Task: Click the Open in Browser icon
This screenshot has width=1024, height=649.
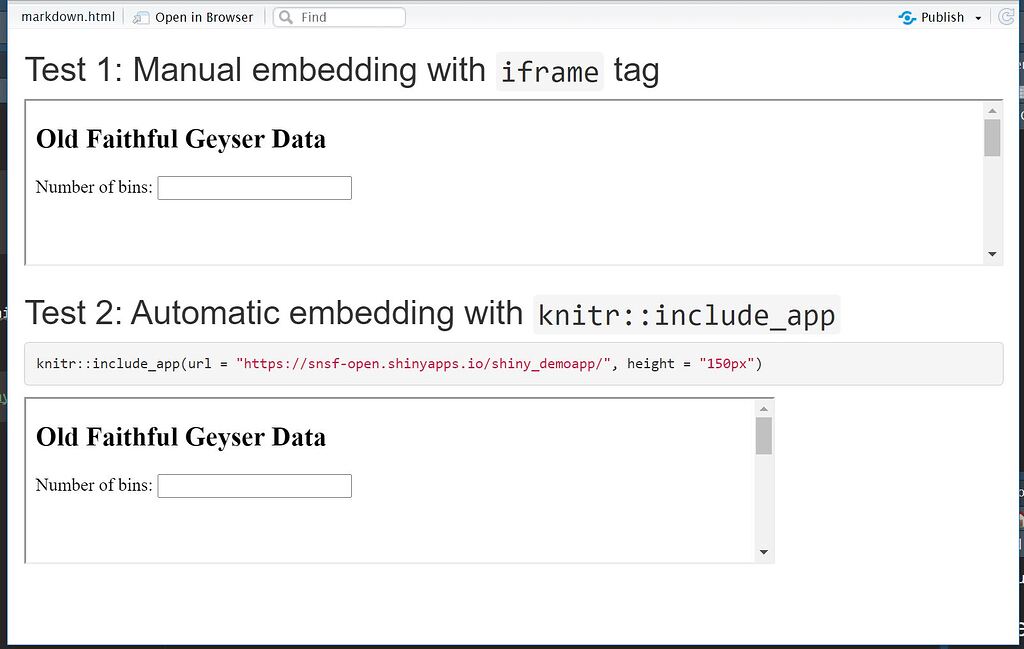Action: (x=141, y=17)
